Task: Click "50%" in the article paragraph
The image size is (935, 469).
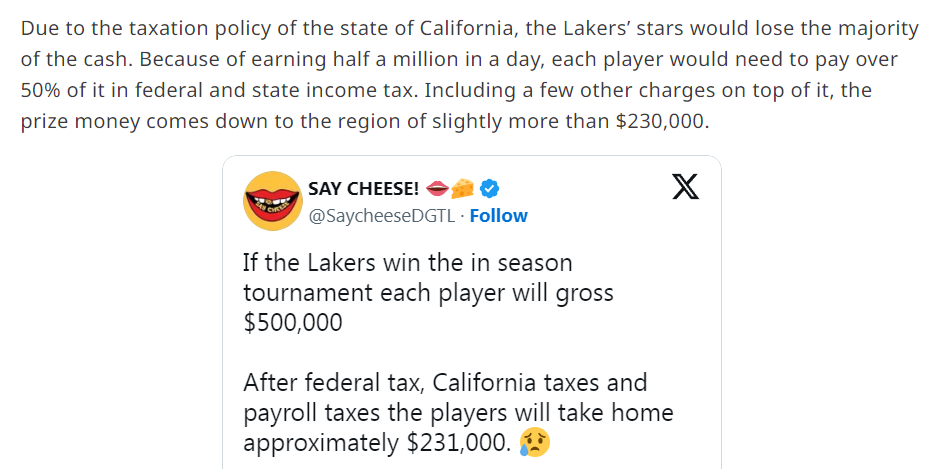Action: pos(42,90)
